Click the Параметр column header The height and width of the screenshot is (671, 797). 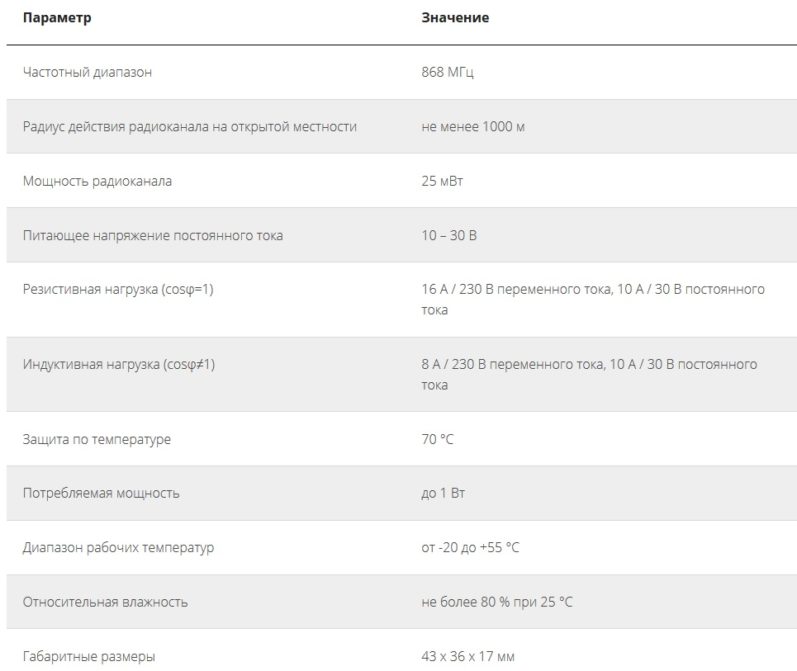click(57, 18)
